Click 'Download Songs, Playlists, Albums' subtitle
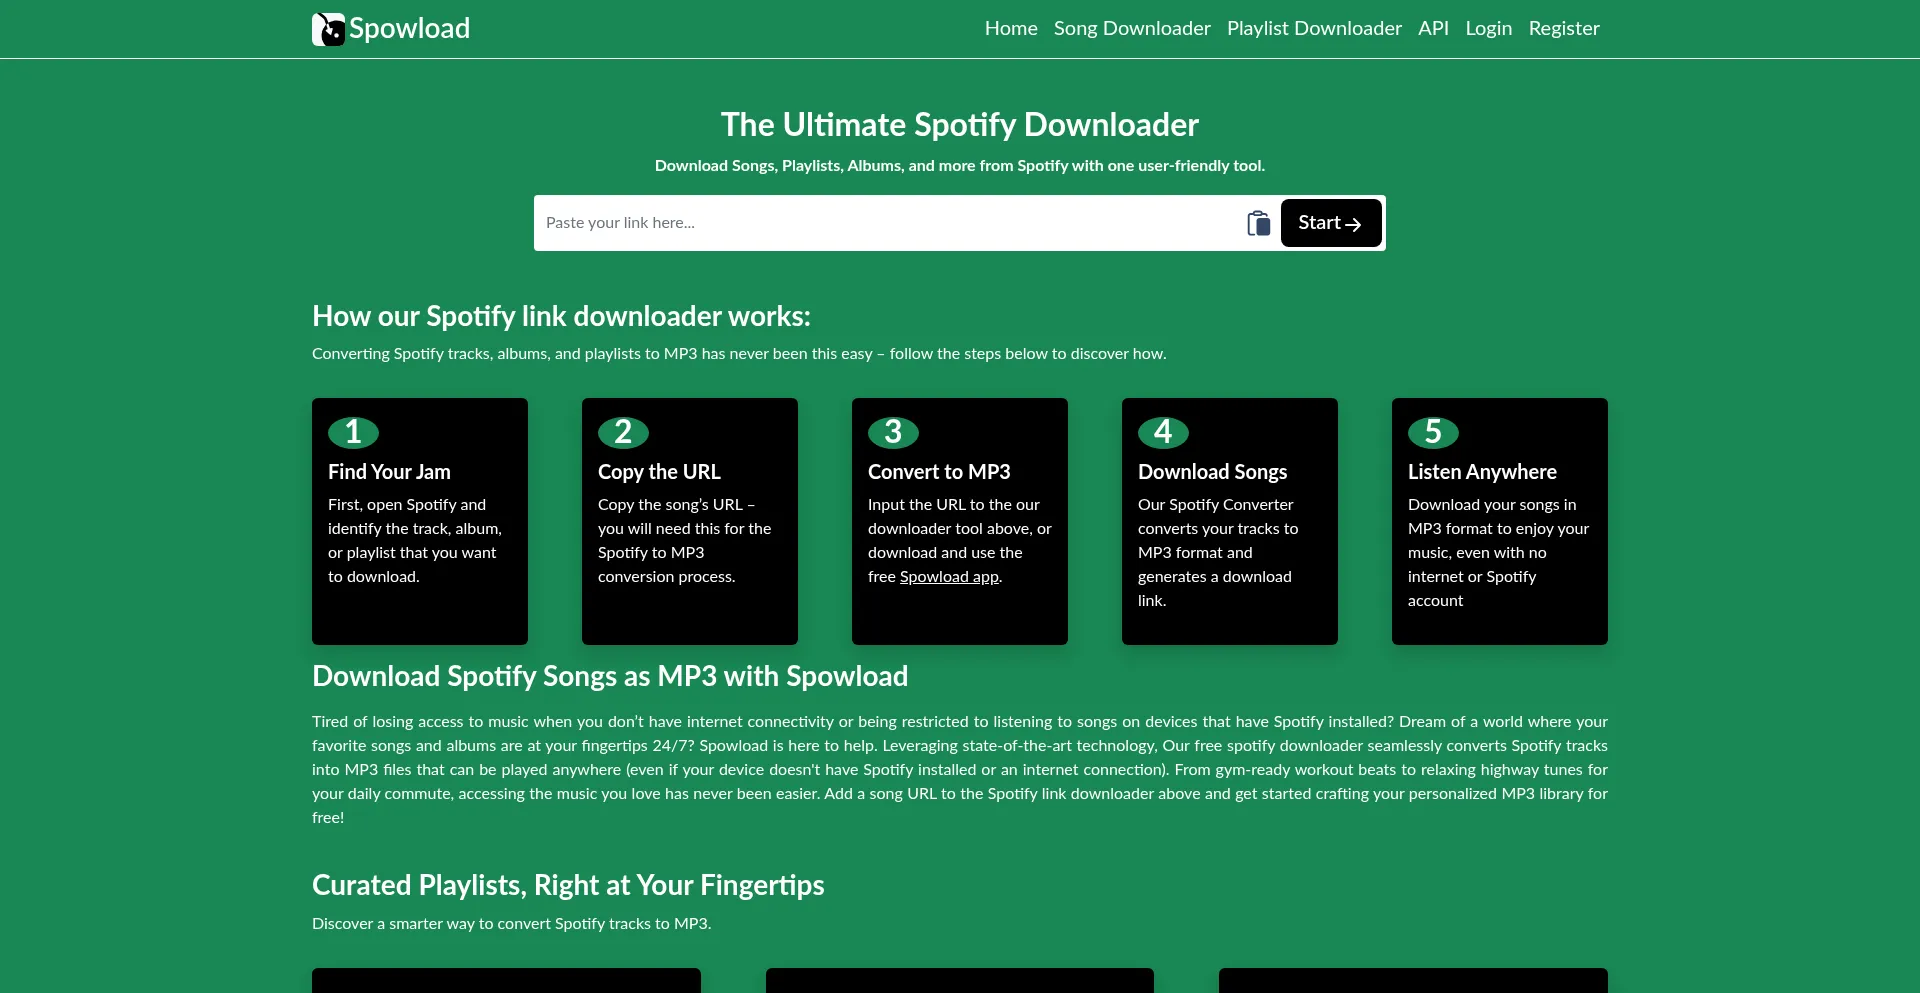Image resolution: width=1920 pixels, height=993 pixels. tap(960, 166)
